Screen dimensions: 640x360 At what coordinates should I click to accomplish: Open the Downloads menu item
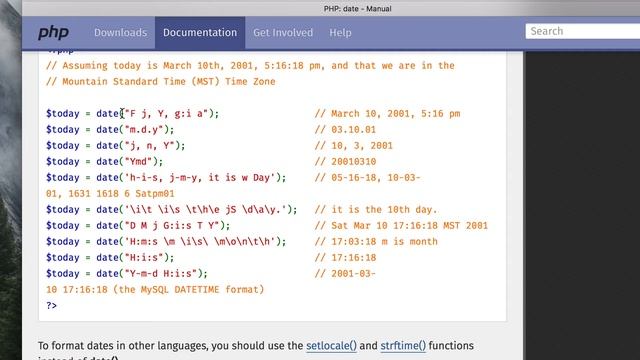pos(120,33)
